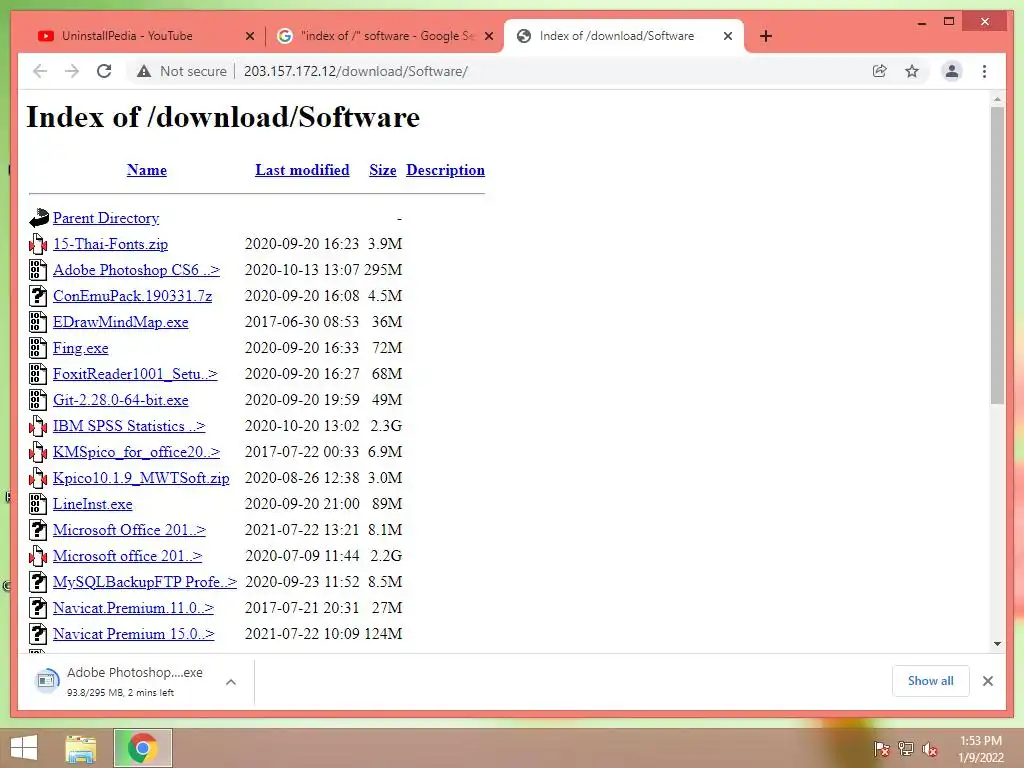Click compressed icon beside KMSpico_for_office20

39,452
